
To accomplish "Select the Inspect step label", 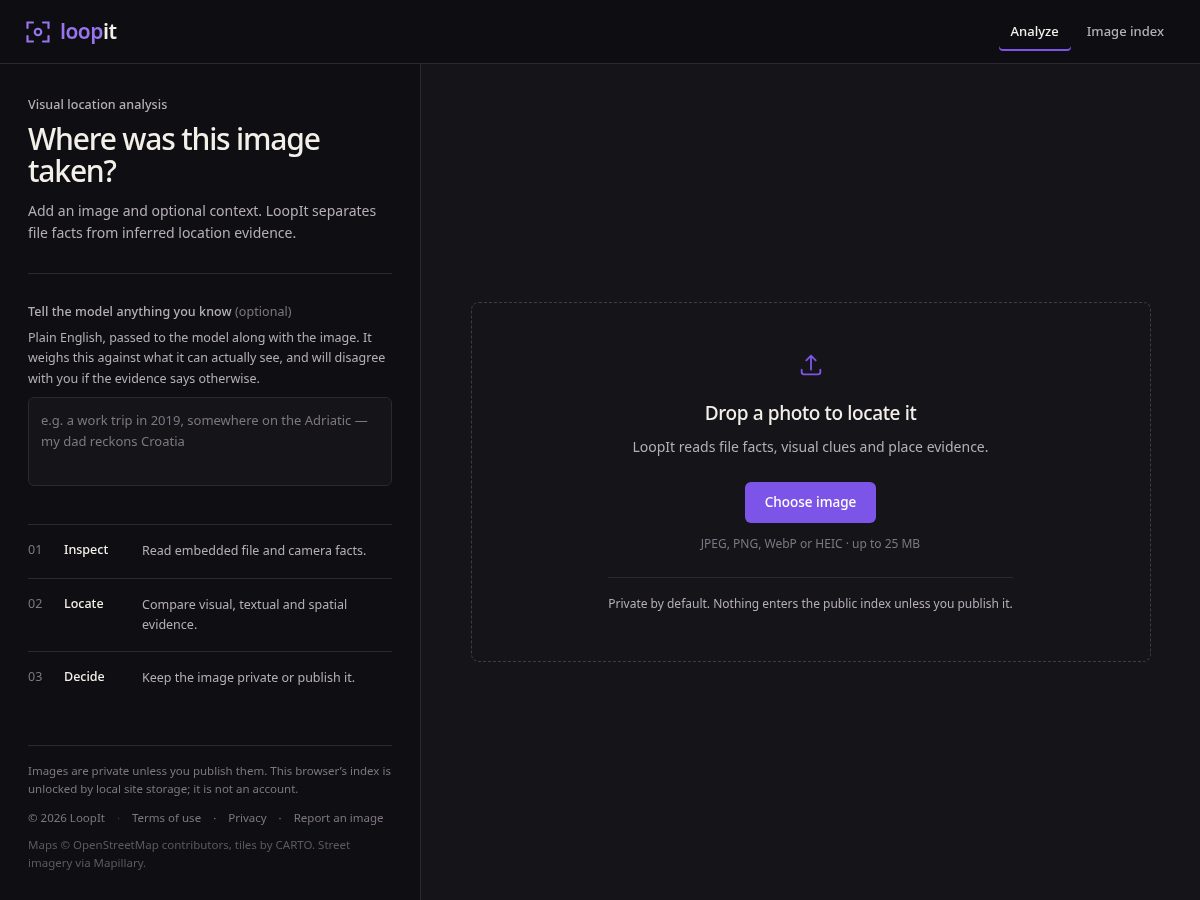I will click(x=86, y=550).
